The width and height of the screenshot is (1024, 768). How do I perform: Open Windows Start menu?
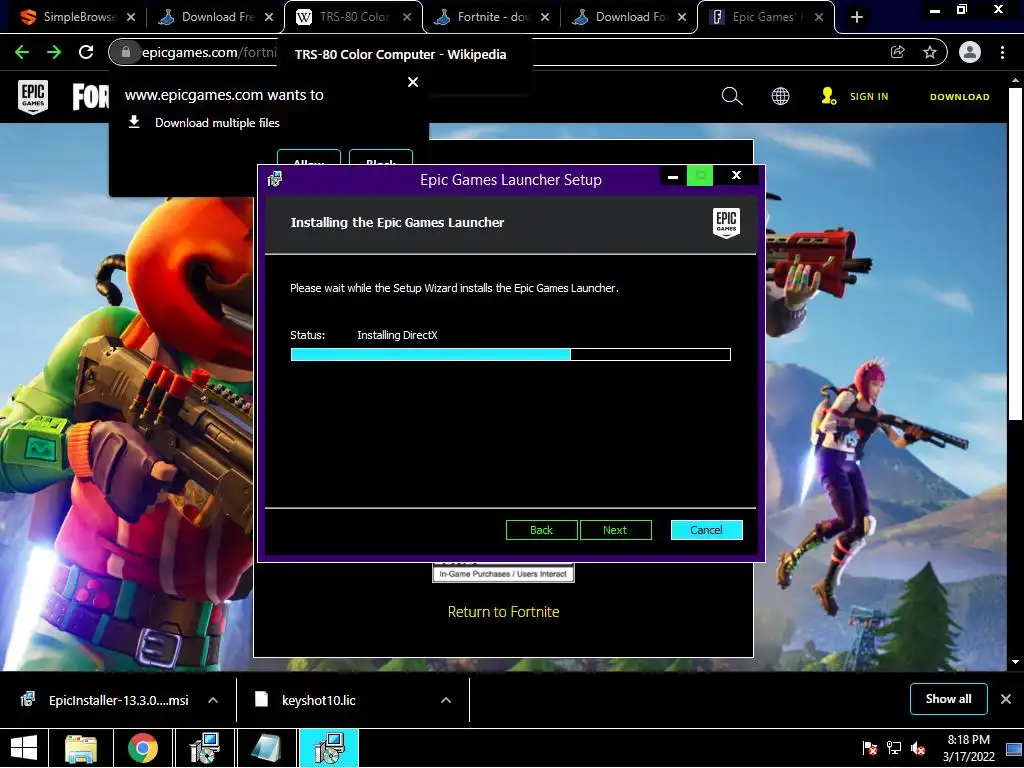pyautogui.click(x=24, y=748)
